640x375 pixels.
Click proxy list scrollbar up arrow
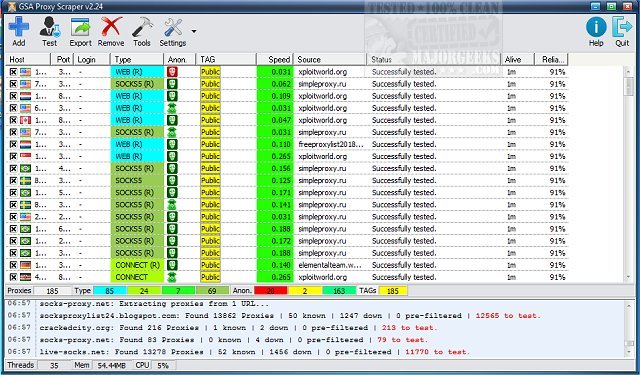[x=629, y=71]
